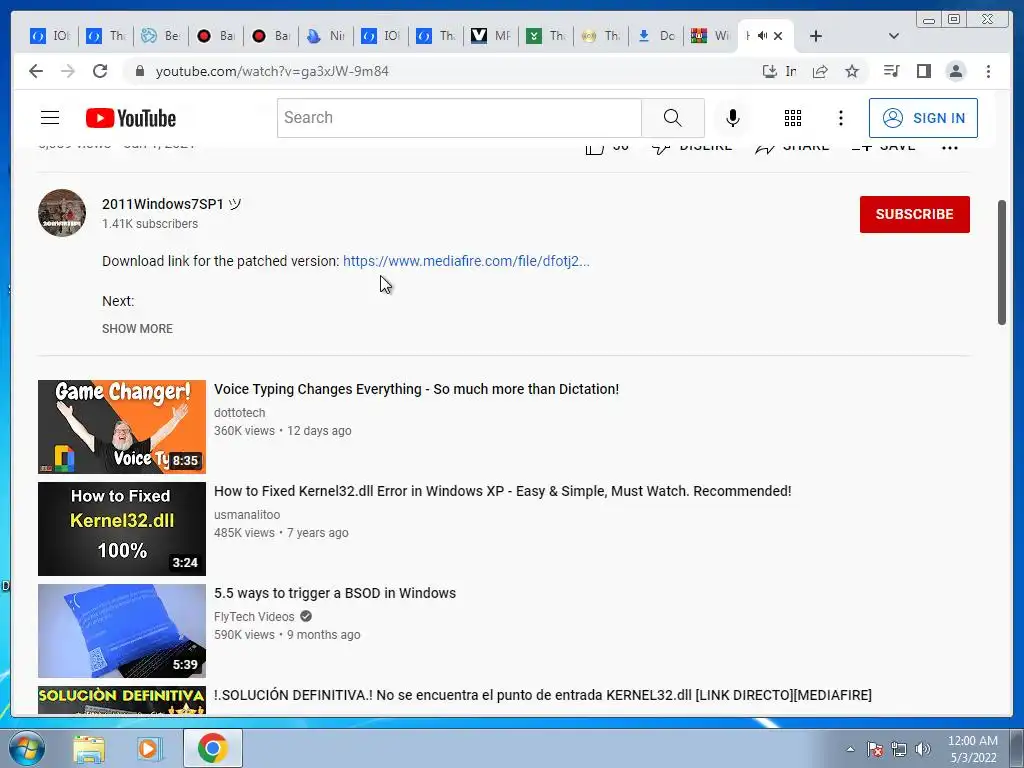Screen dimensions: 1024x768
Task: Close the active YouTube tab
Action: (778, 36)
